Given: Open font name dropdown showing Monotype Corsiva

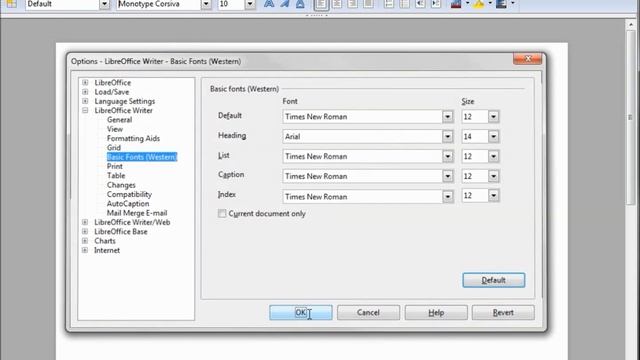Looking at the screenshot, I should [206, 4].
